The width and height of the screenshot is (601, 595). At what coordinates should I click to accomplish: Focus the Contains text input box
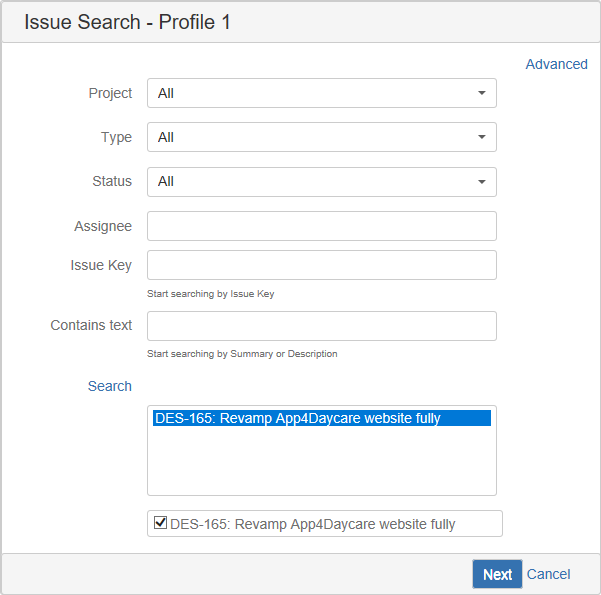322,326
